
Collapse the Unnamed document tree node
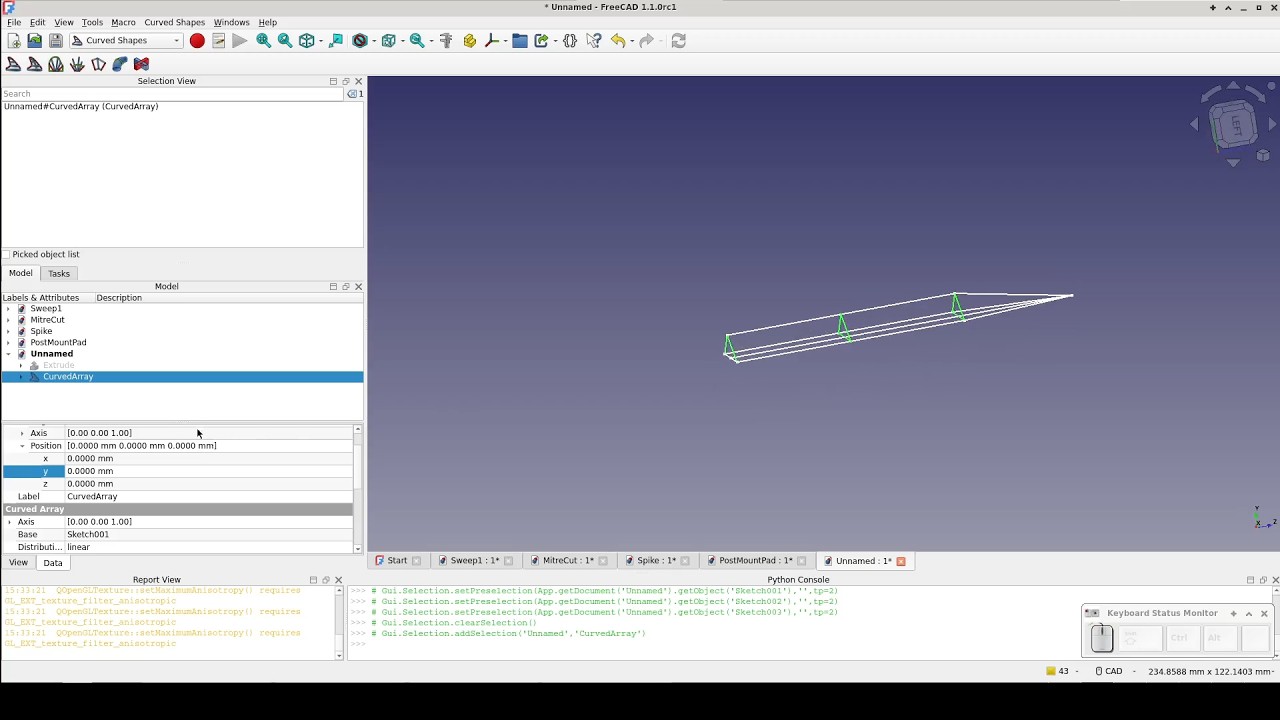pyautogui.click(x=9, y=354)
